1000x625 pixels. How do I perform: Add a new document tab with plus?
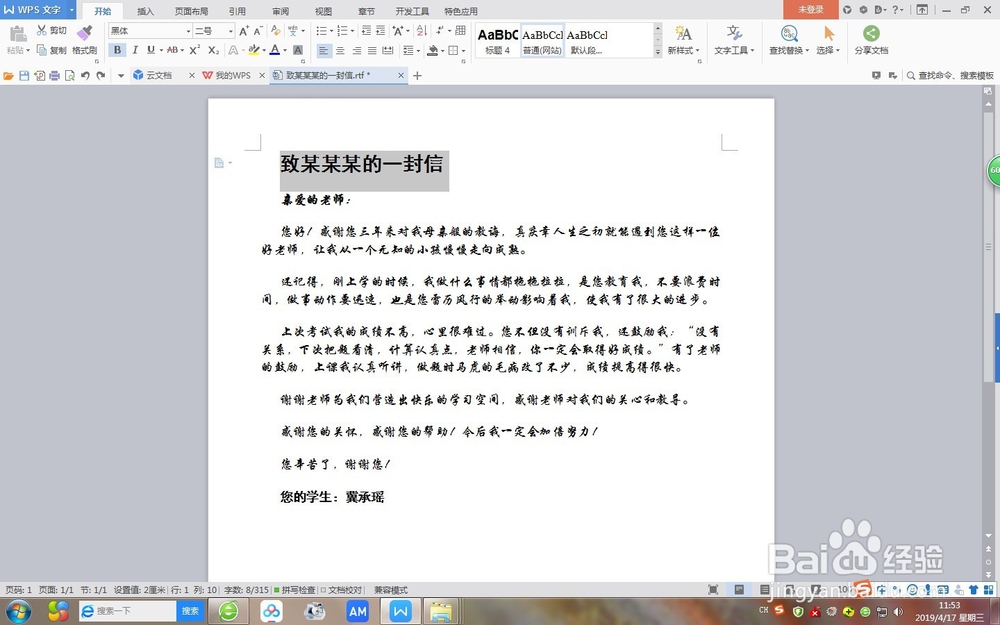pos(417,75)
